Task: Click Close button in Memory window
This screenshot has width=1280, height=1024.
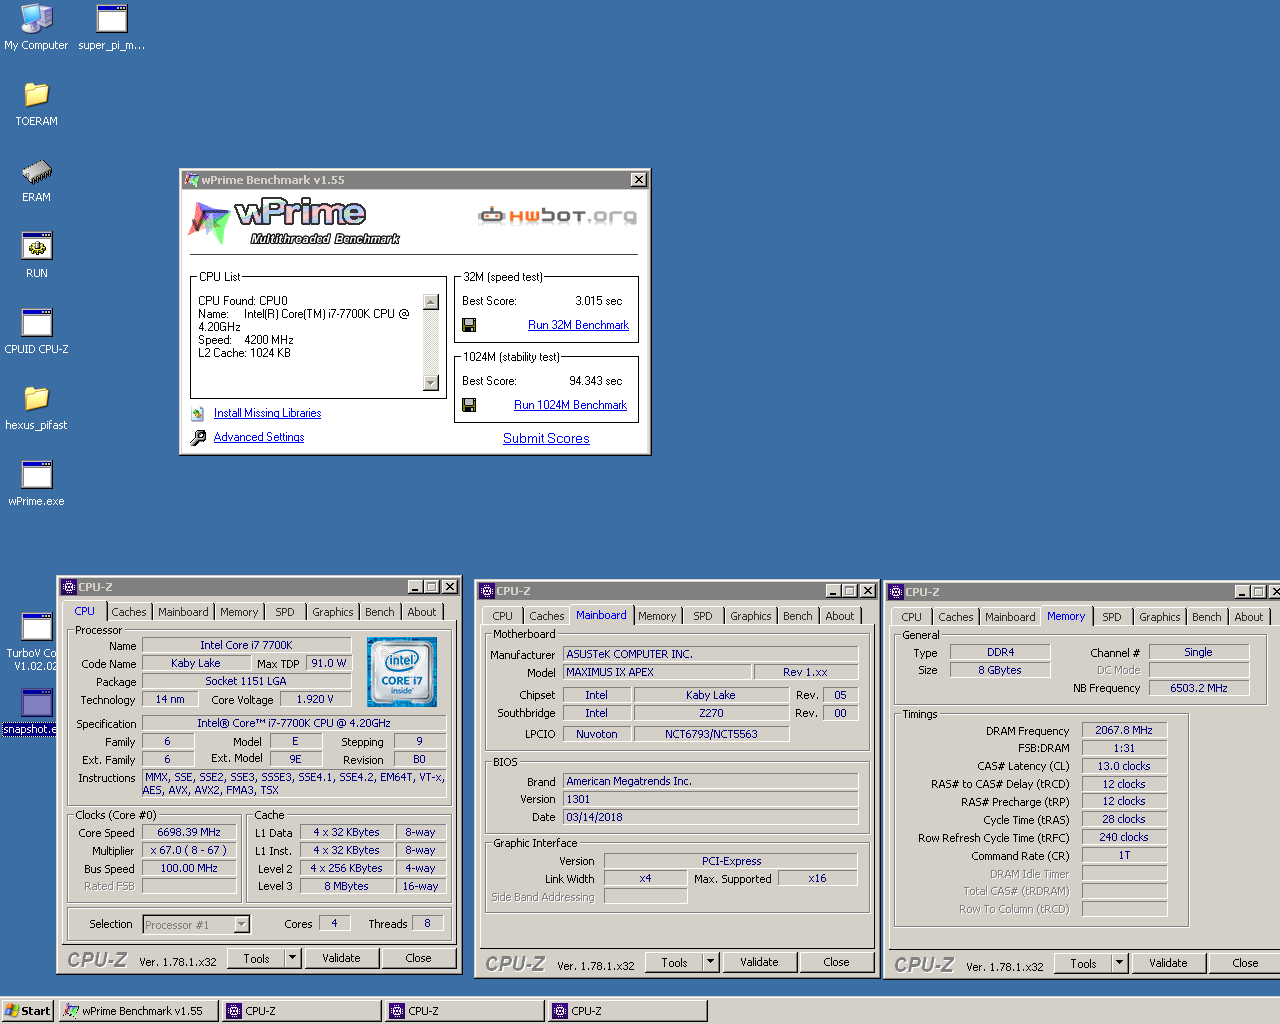Action: coord(1245,963)
